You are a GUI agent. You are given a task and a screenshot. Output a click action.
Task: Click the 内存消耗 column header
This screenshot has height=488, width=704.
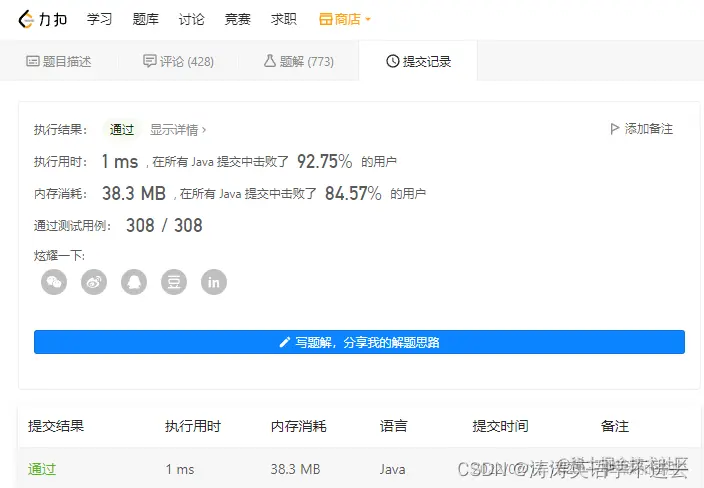click(x=299, y=426)
